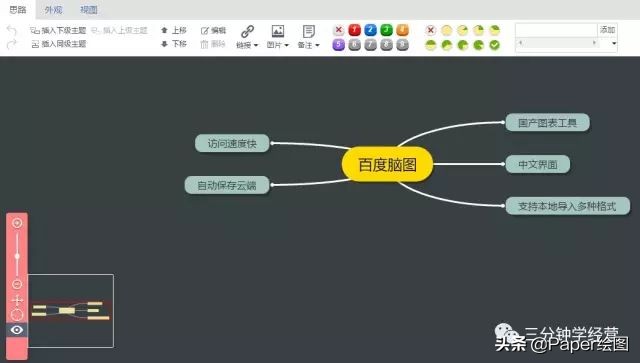Remove priority with the X priority icon
This screenshot has height=363, width=640.
pos(338,30)
